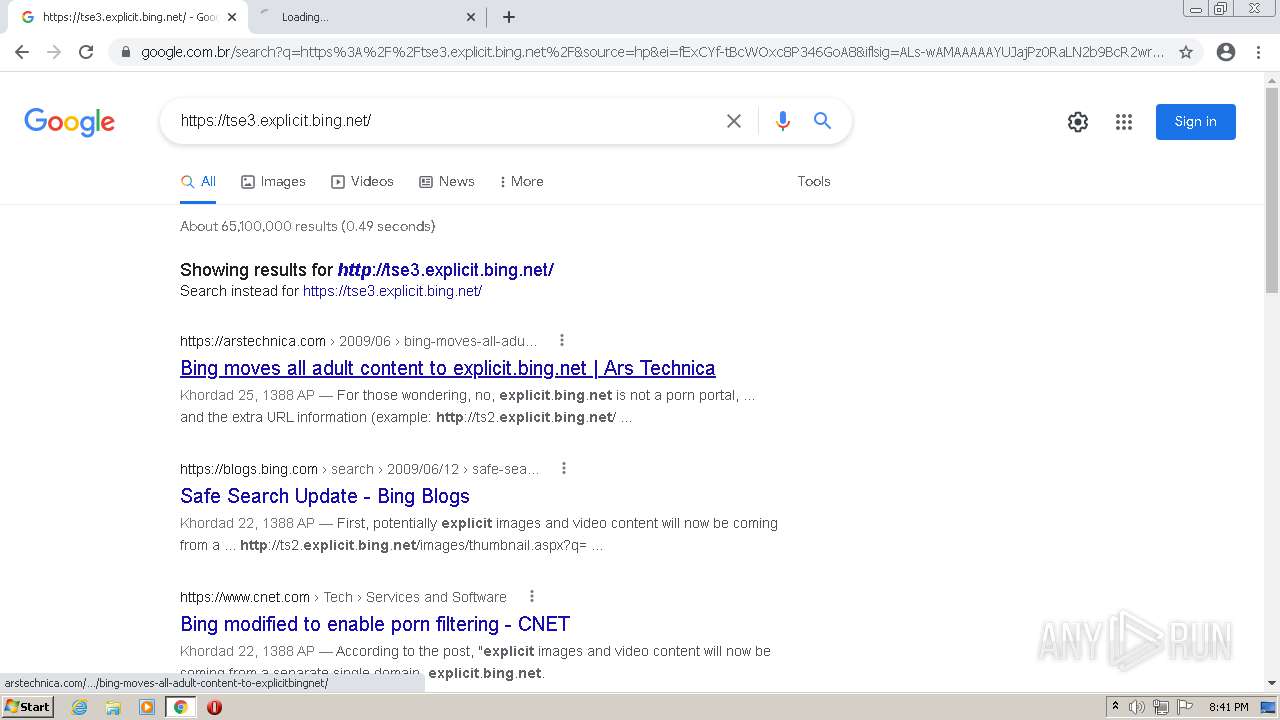Bookmark this page with the star icon
Viewport: 1280px width, 720px height.
coord(1186,52)
